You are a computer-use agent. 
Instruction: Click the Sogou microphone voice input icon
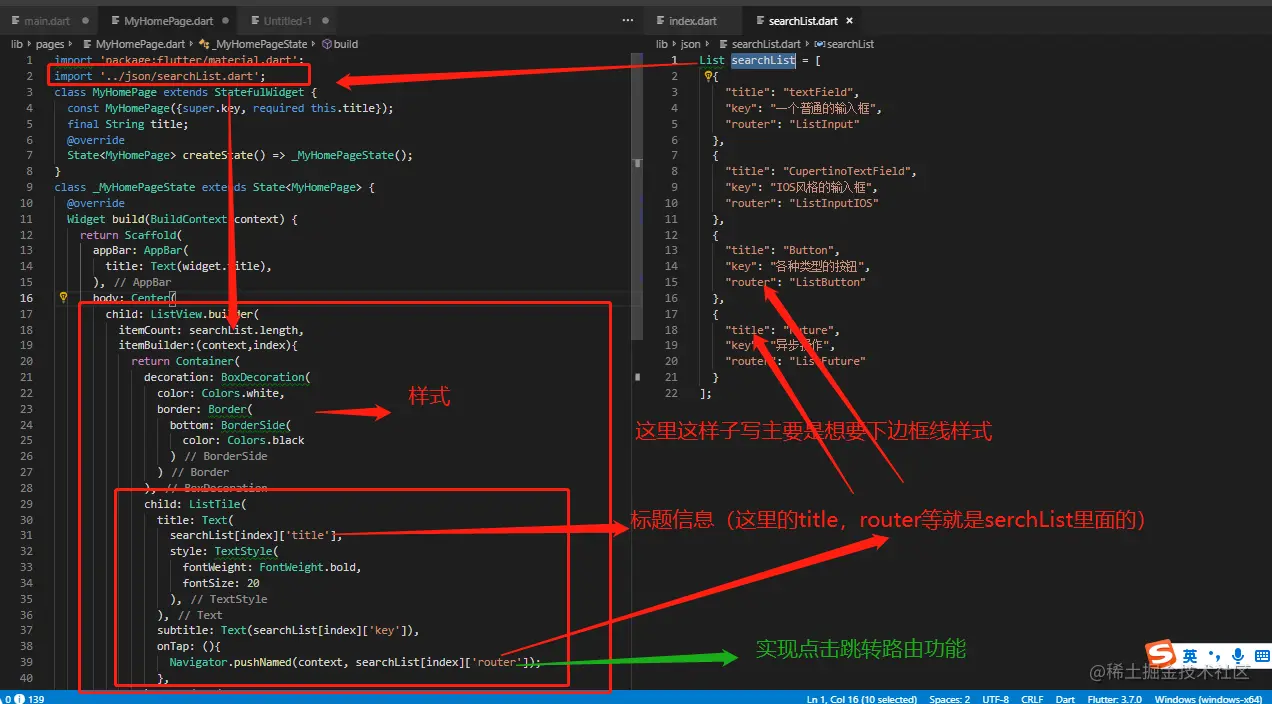pos(1238,655)
